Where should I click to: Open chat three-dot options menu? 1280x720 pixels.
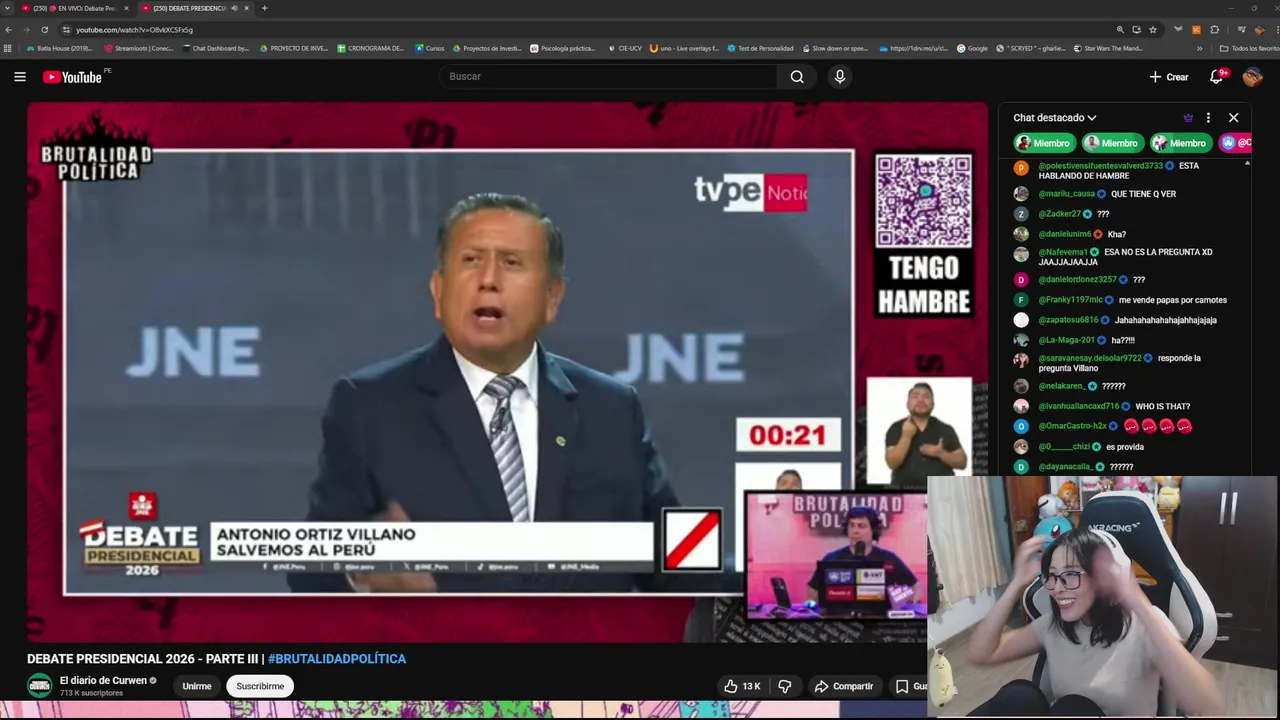(x=1208, y=118)
